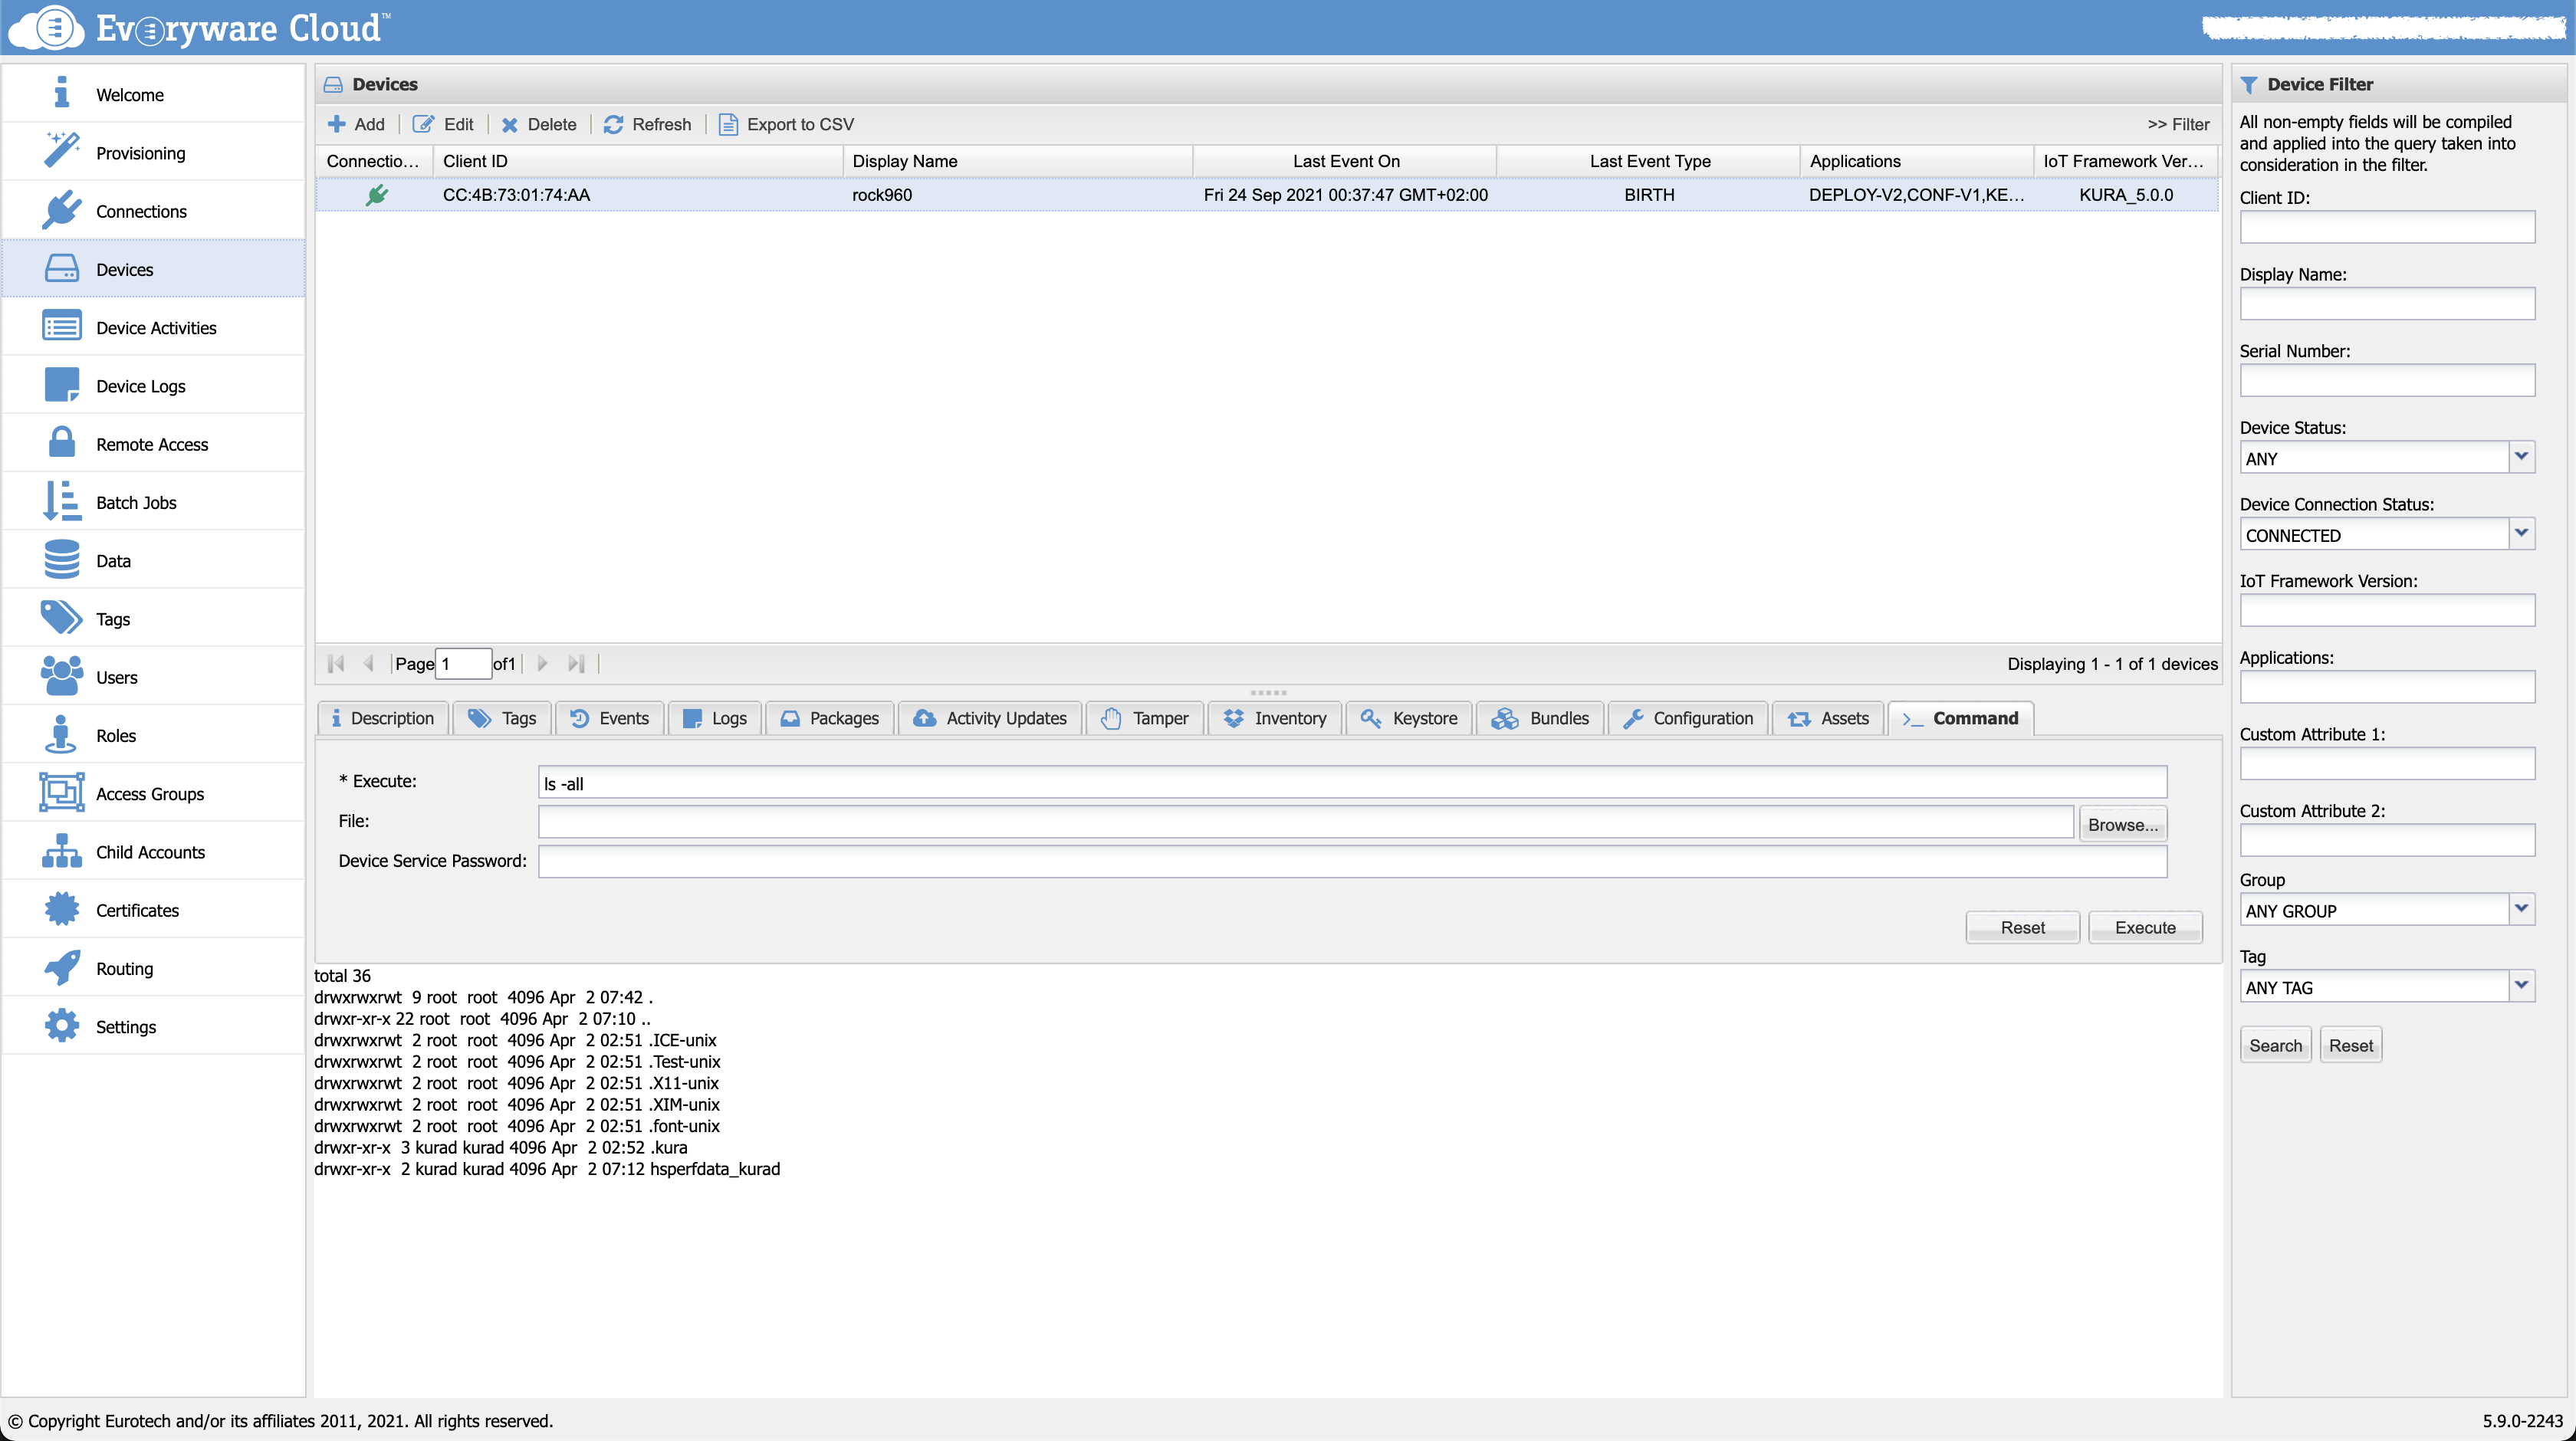Click the Device Logs icon in sidebar

pyautogui.click(x=61, y=385)
